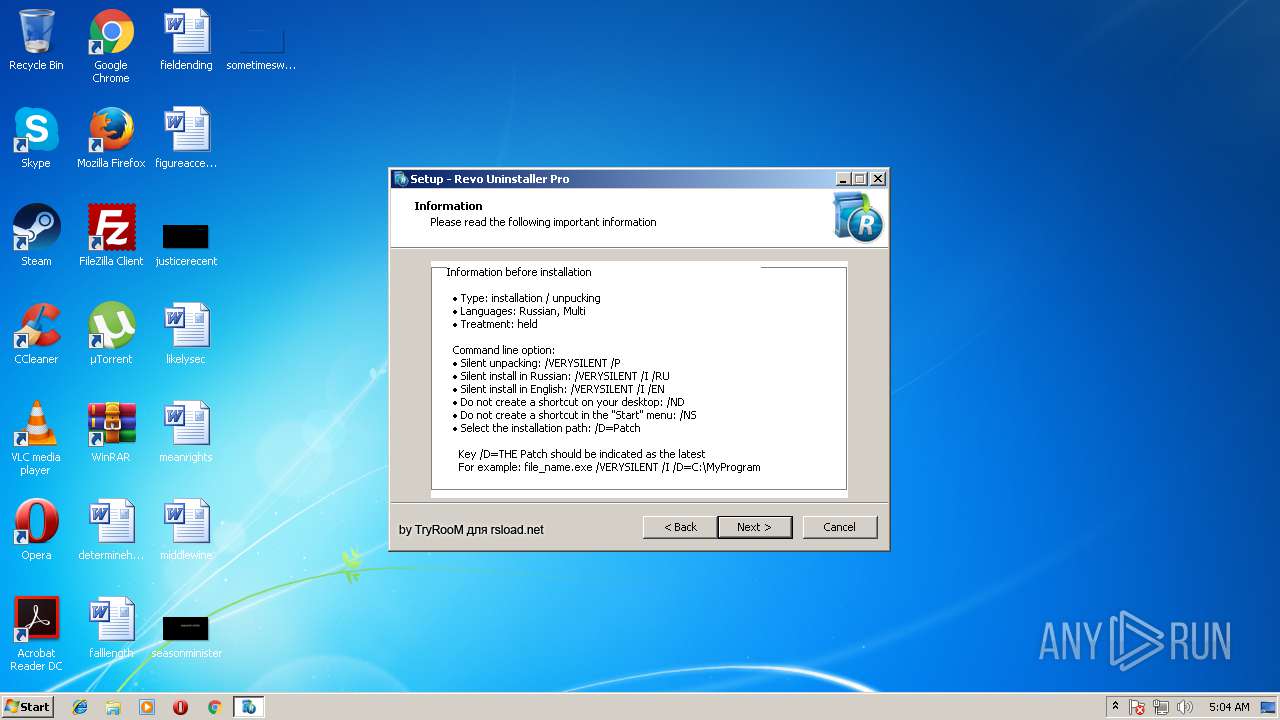Click the Chrome icon in the taskbar
This screenshot has width=1280, height=720.
click(214, 707)
